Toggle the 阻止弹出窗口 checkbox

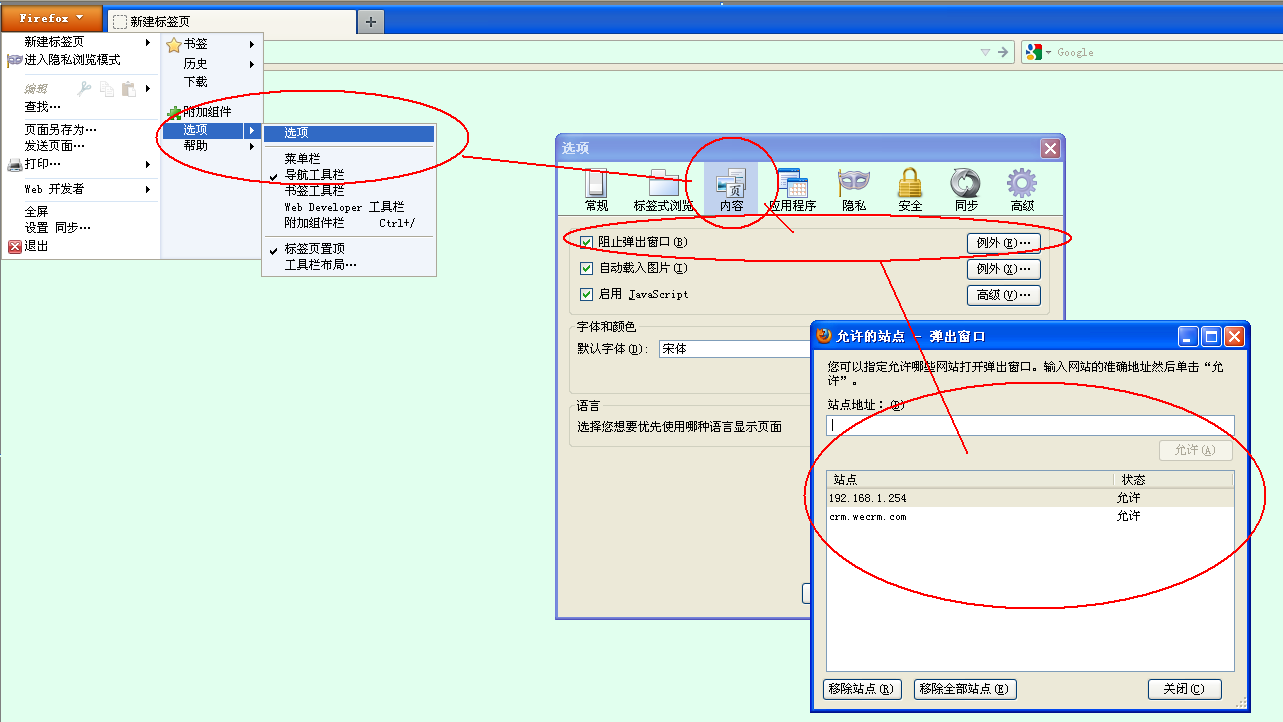click(x=587, y=242)
